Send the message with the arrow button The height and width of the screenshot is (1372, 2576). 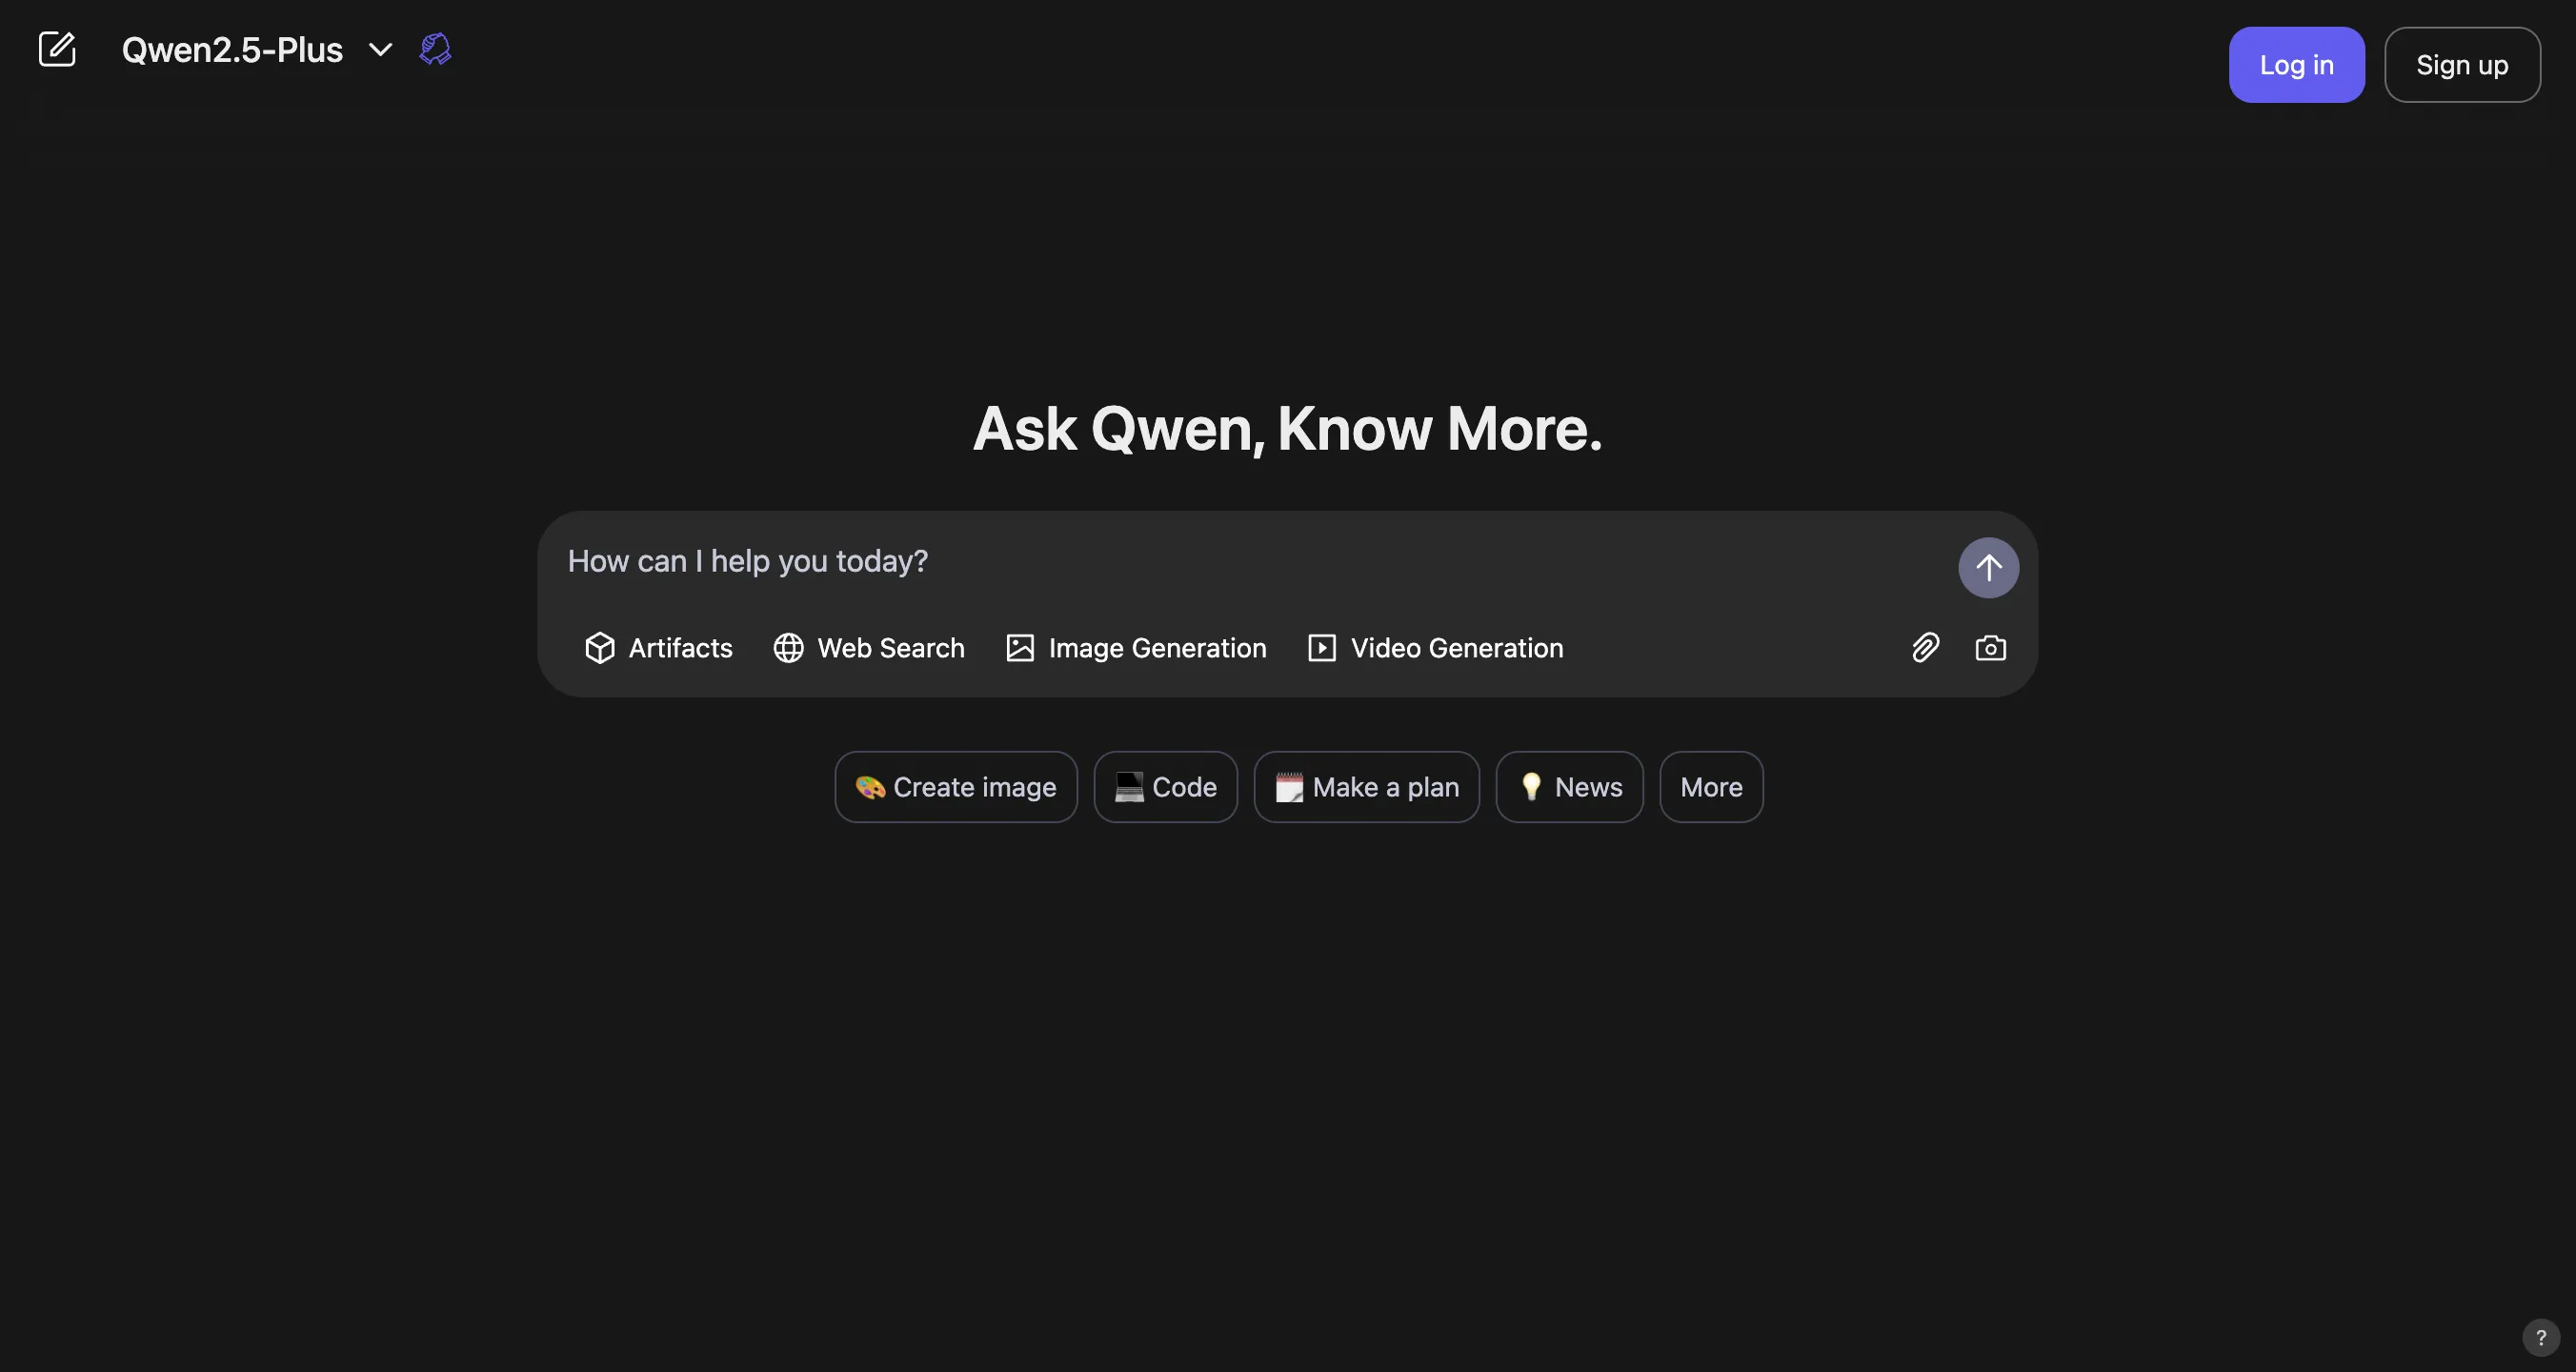1988,567
